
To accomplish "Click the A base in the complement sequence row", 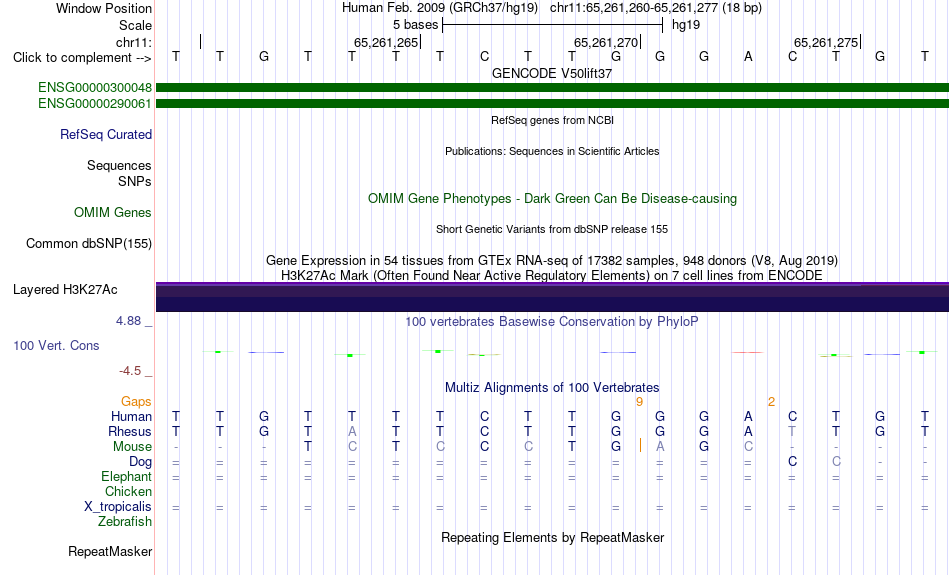I will (x=748, y=56).
